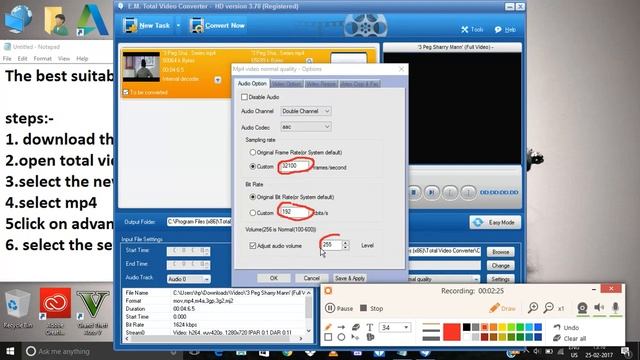Screen dimensions: 640x360
Task: Open the Edit menu in Notepad
Action: pos(22,58)
